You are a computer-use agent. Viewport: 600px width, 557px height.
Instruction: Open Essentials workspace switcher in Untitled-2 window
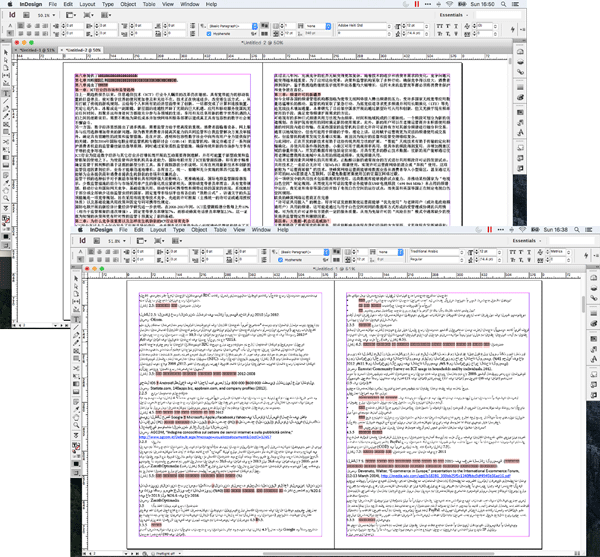click(454, 15)
